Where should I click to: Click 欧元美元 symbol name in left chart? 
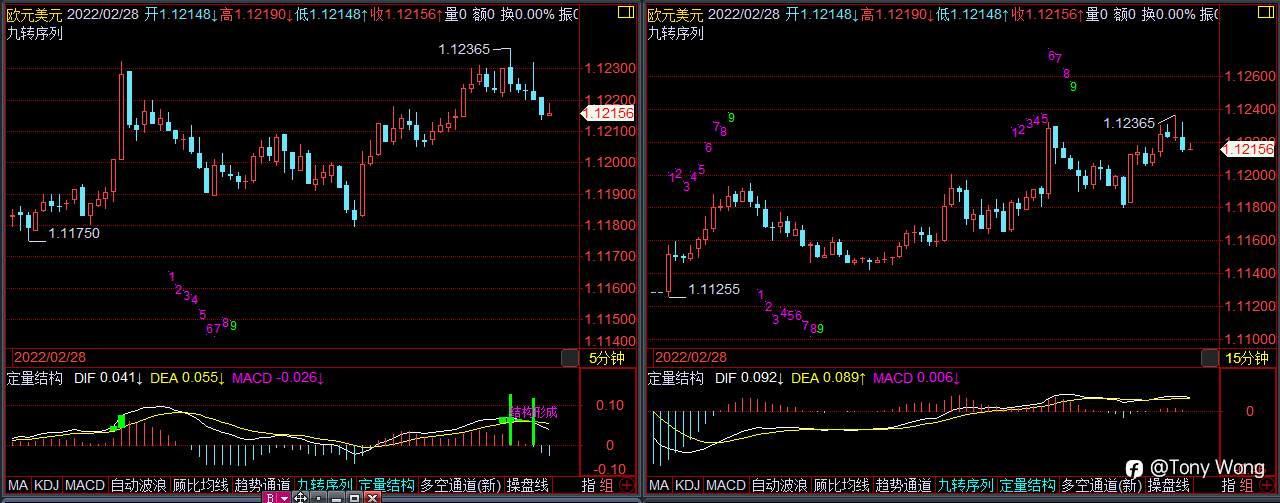point(33,14)
